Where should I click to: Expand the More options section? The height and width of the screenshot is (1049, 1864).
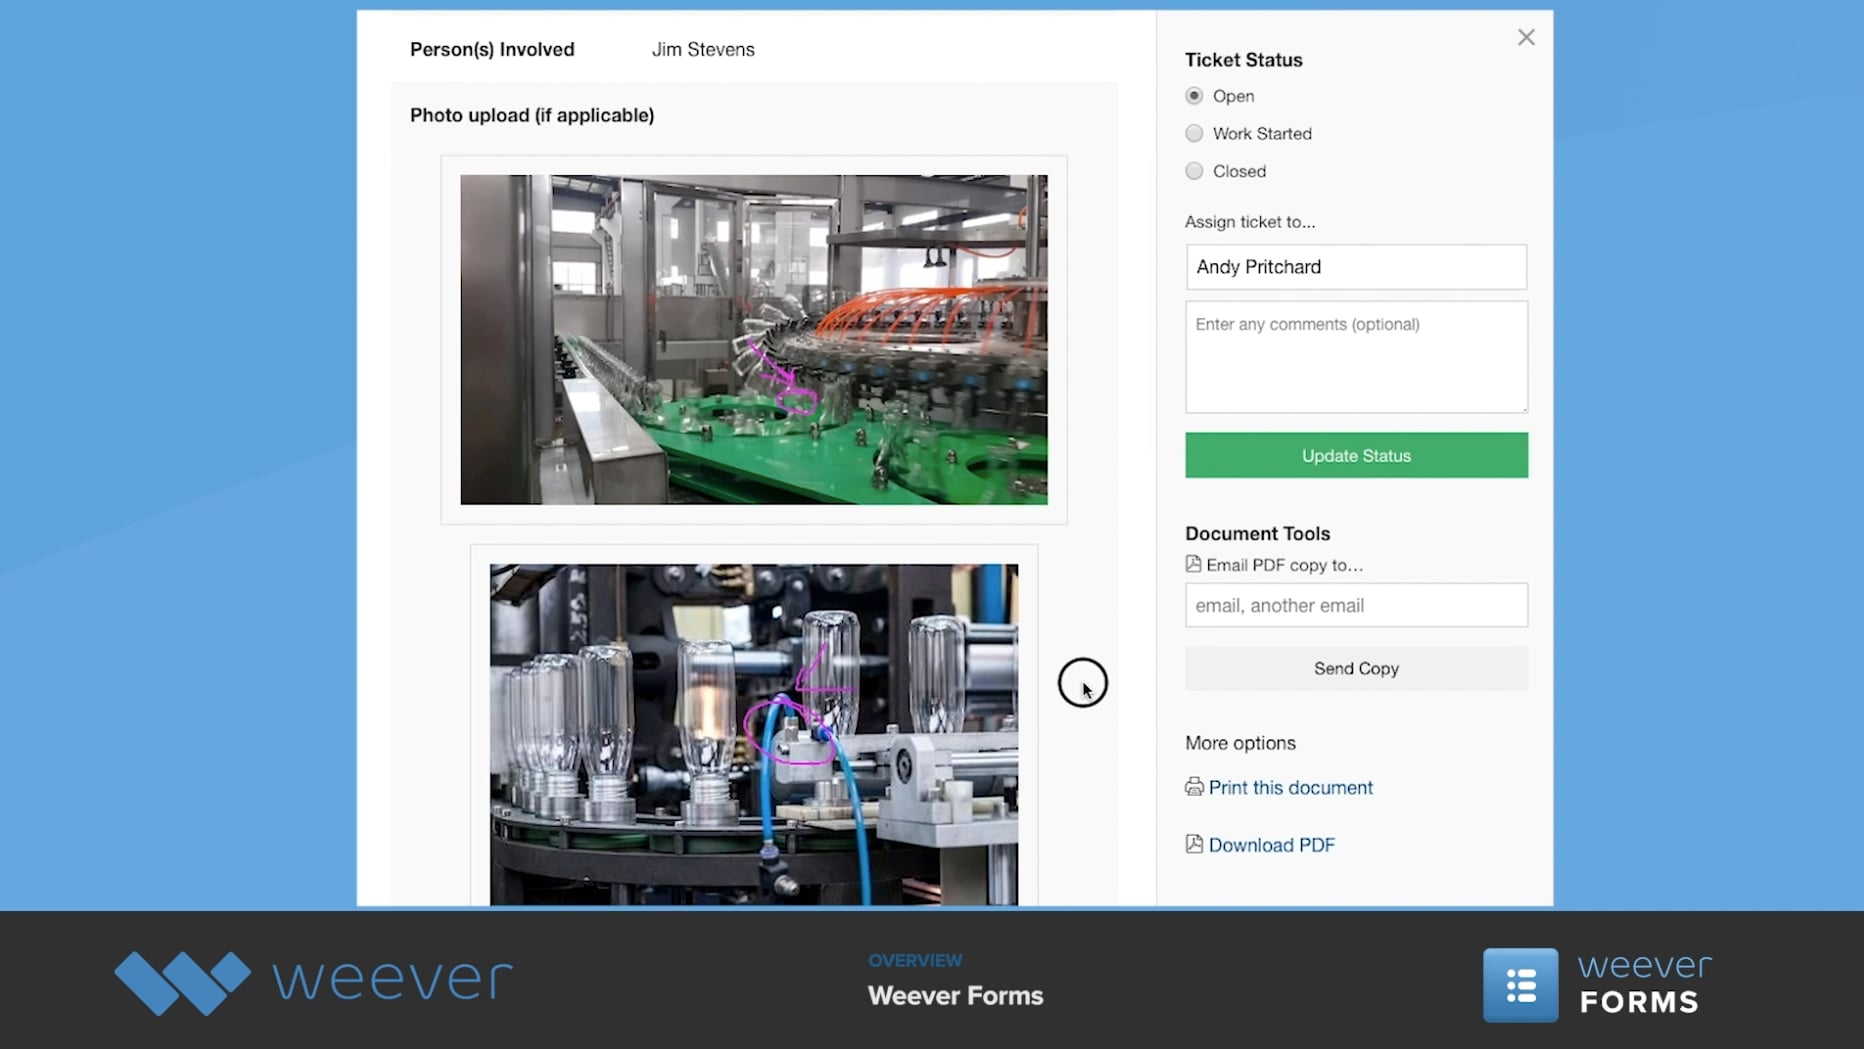point(1240,743)
